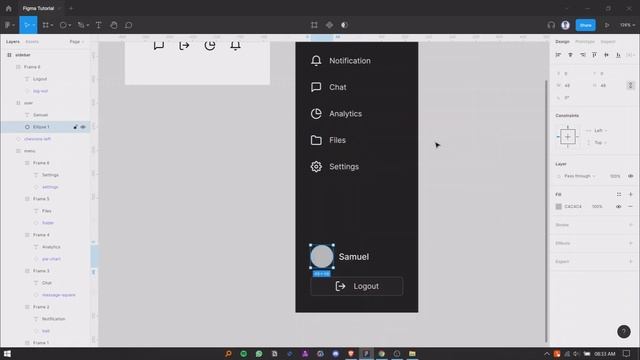This screenshot has width=640, height=360.
Task: Open the Figma main menu icon
Action: (x=8, y=25)
